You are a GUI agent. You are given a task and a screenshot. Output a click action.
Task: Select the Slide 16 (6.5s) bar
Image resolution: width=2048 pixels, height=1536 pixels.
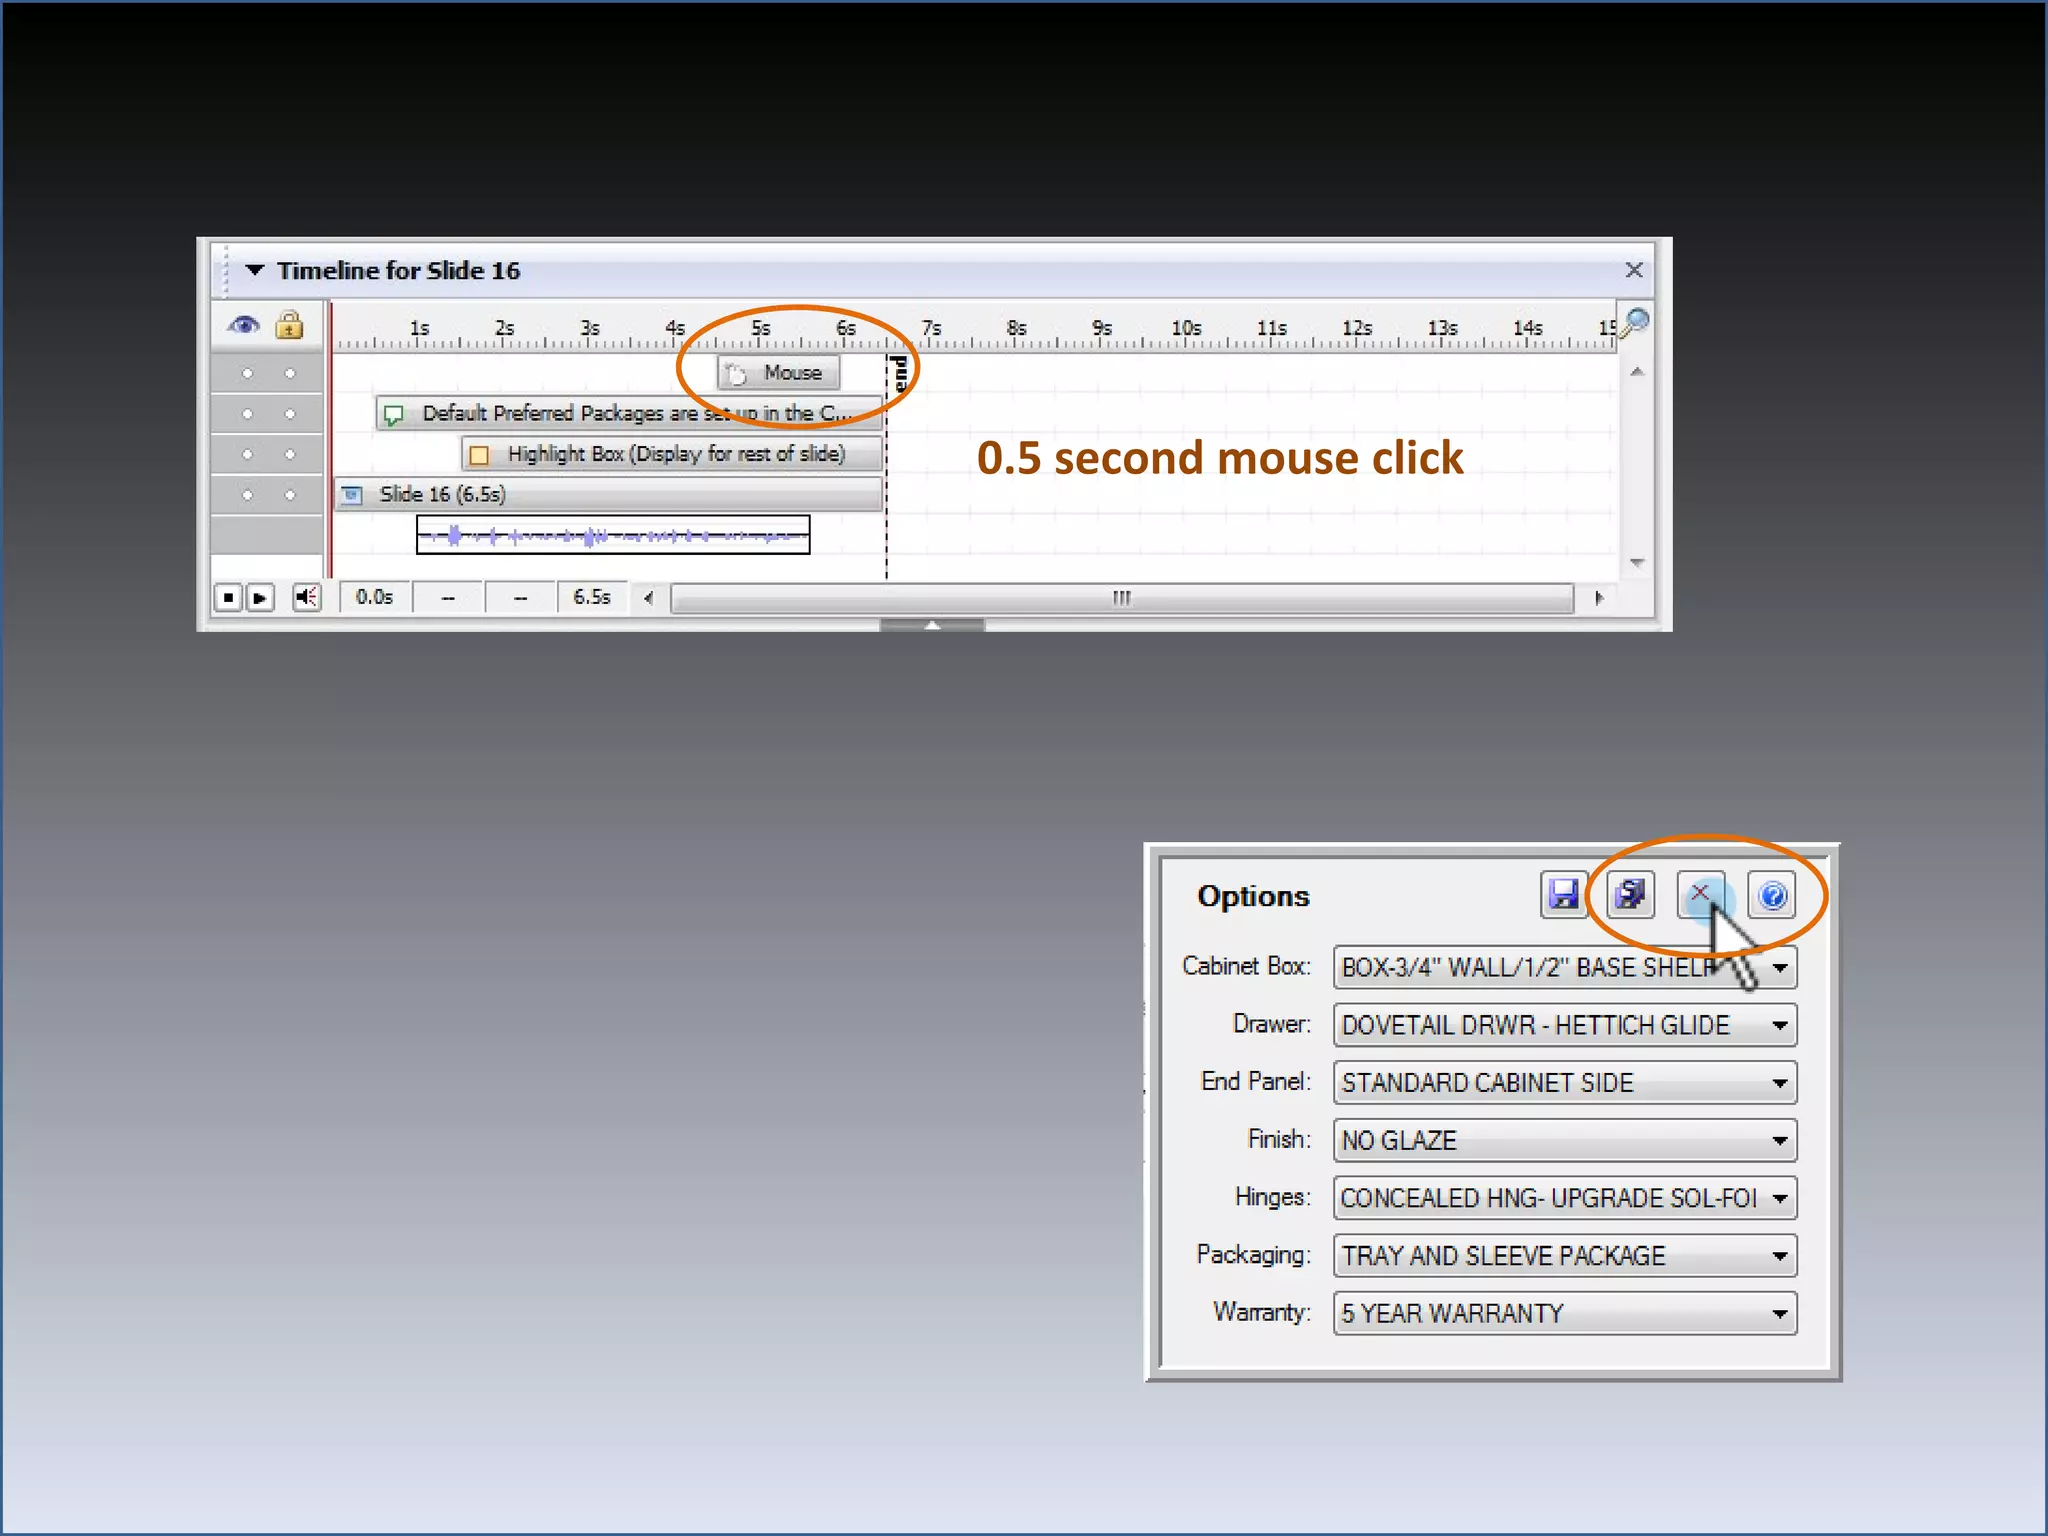click(x=608, y=494)
